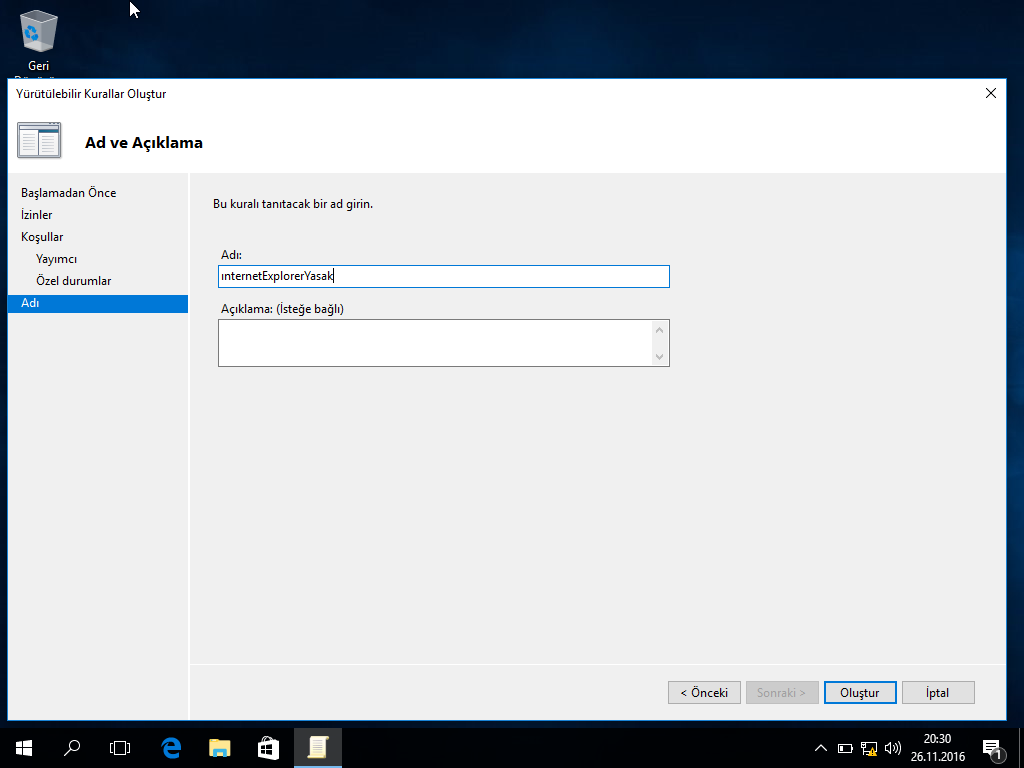The image size is (1024, 768).
Task: Go to the Başlamadan Önce step
Action: [x=68, y=193]
